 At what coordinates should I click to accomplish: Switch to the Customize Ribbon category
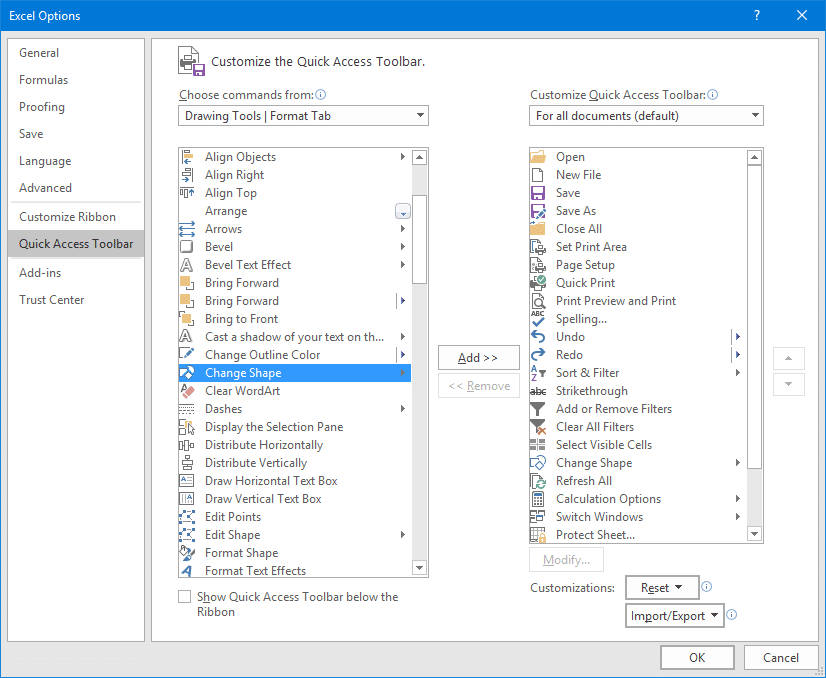pos(67,217)
